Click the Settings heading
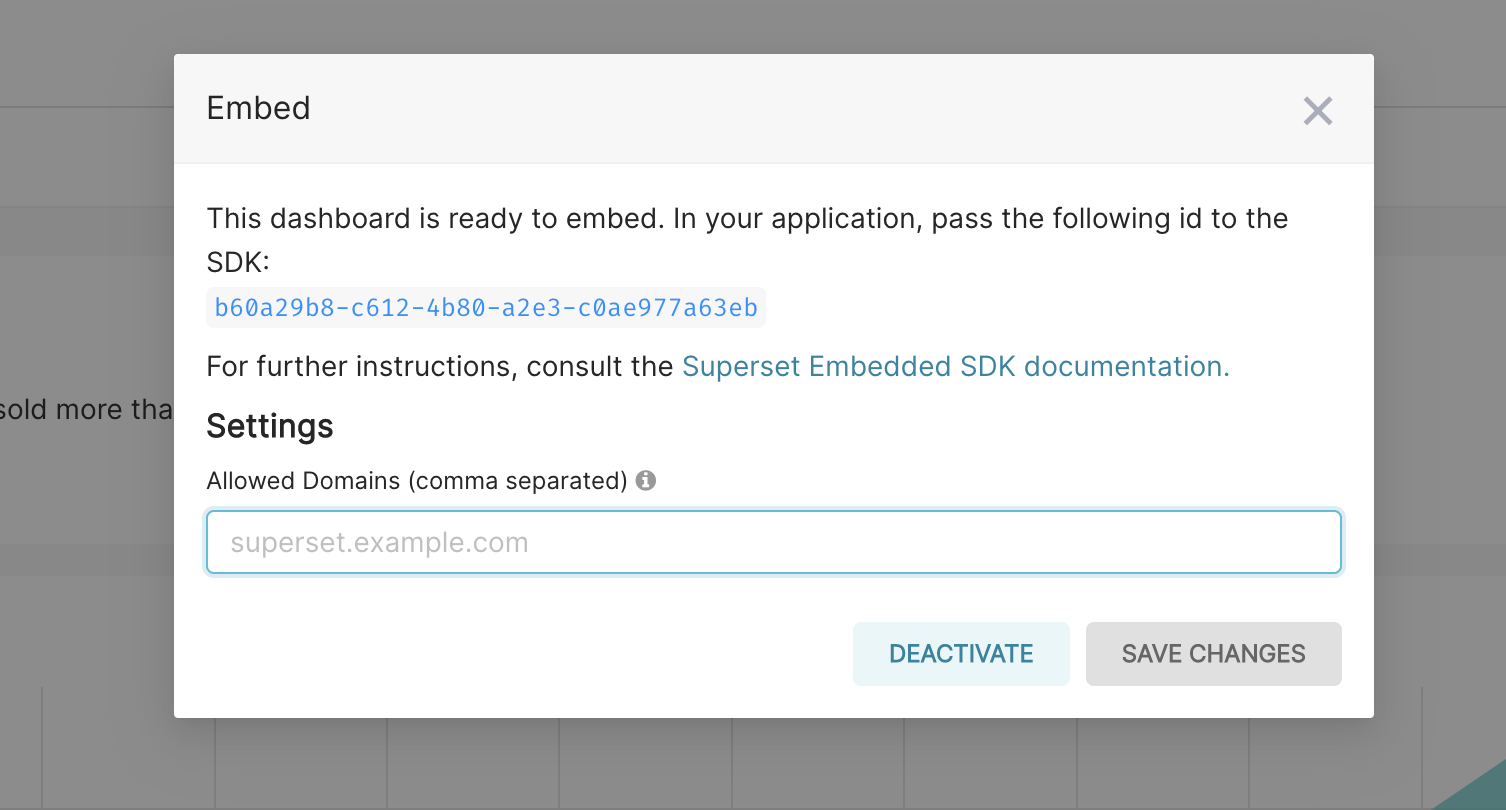 pos(269,425)
